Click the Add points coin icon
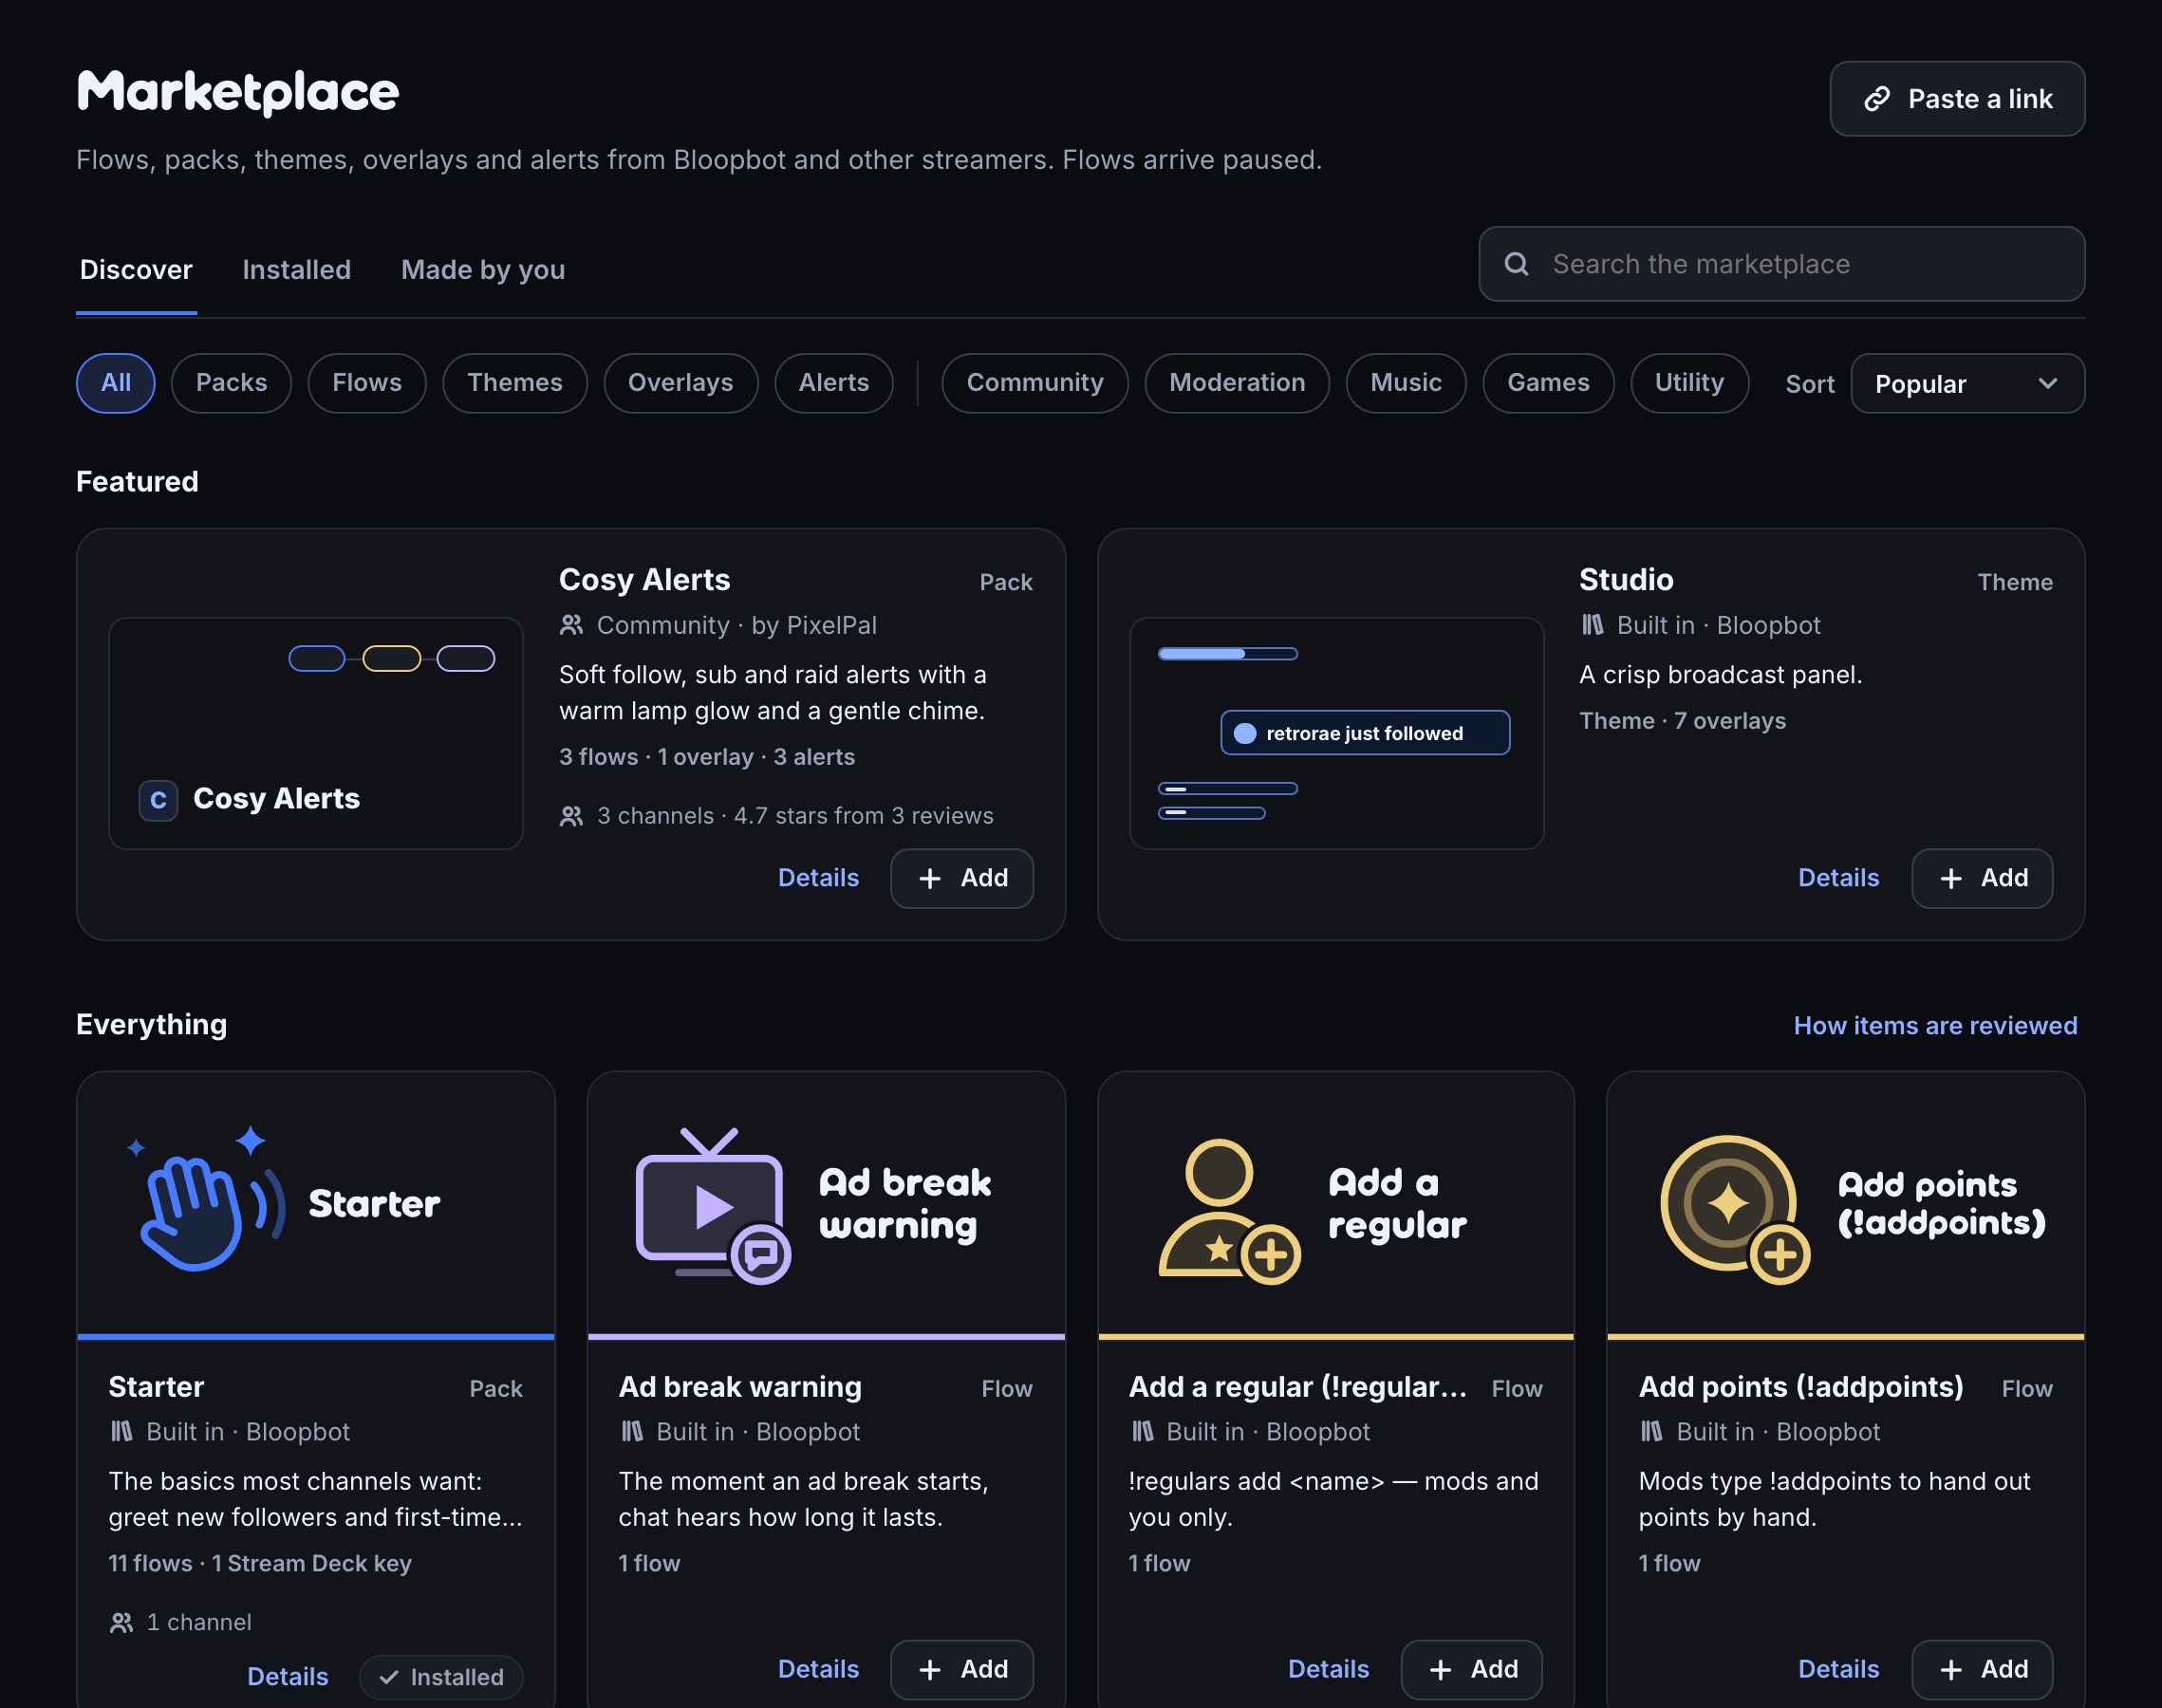Screen dimensions: 2162x1708 [x=1735, y=1209]
